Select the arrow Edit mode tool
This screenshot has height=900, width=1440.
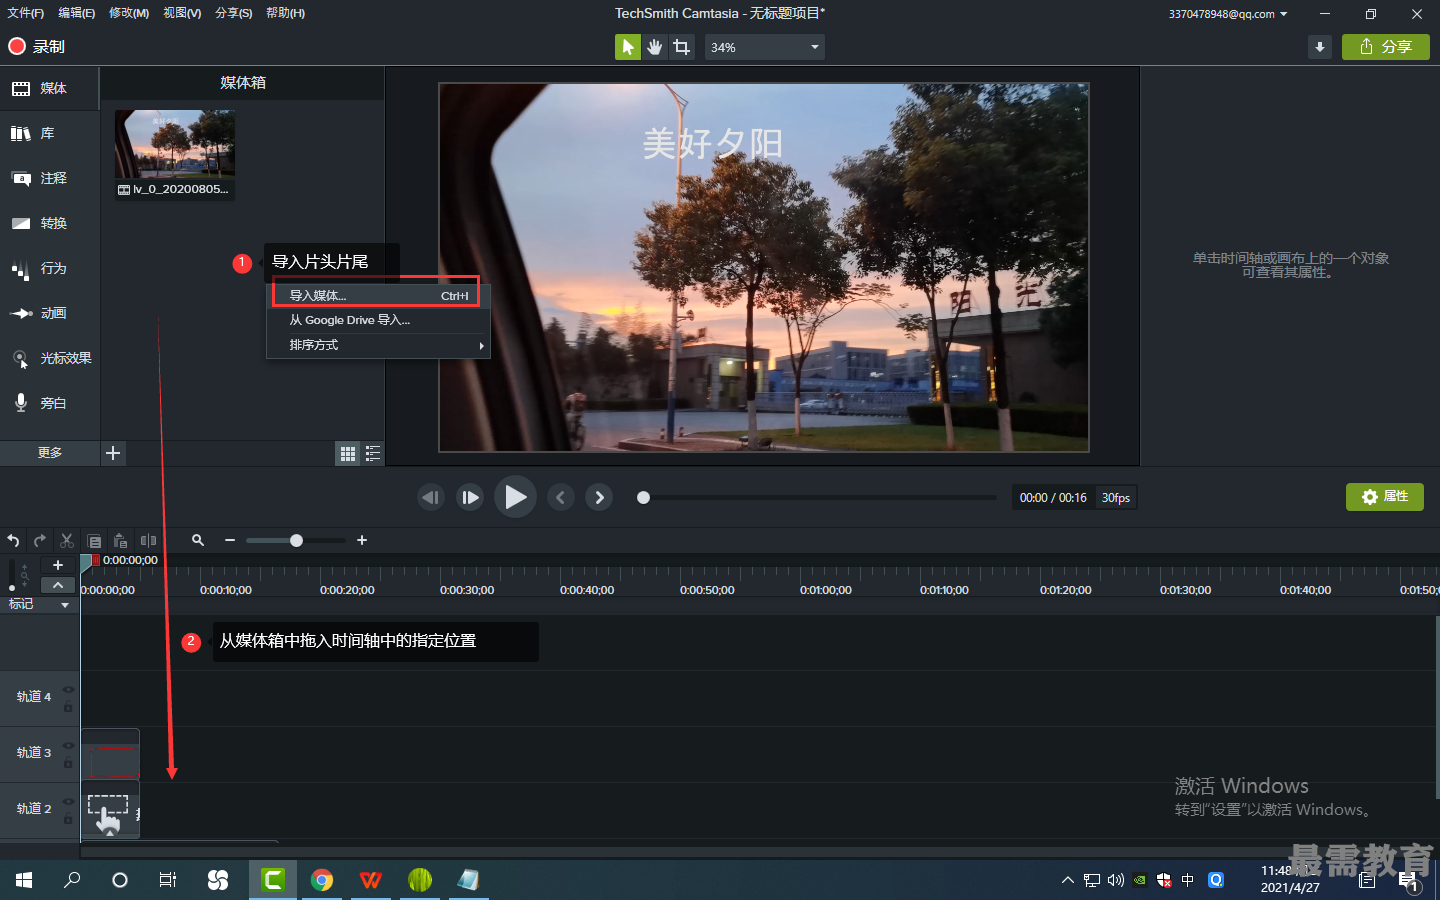point(628,47)
